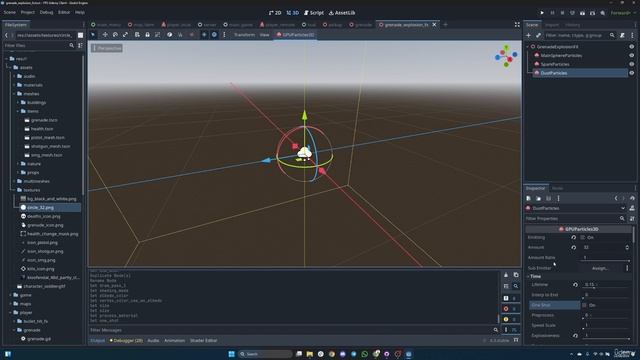This screenshot has height=360, width=640.
Task: Switch to the 2D workspace
Action: pos(275,13)
